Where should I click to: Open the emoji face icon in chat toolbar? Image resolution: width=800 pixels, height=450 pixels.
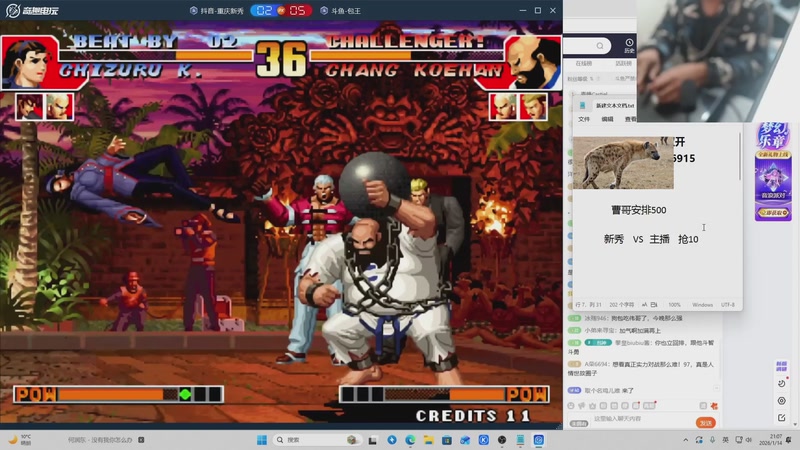[x=571, y=406]
